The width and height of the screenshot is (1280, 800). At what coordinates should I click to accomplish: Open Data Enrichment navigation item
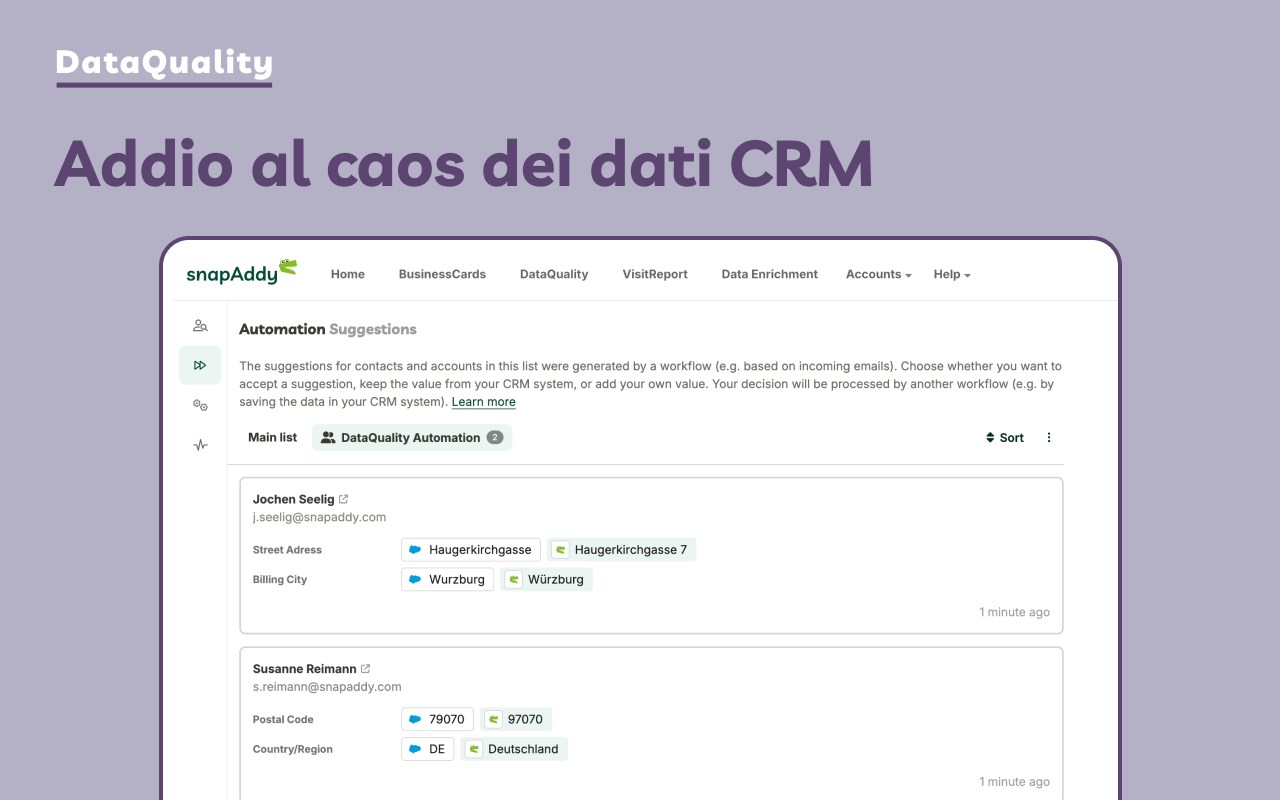point(770,274)
